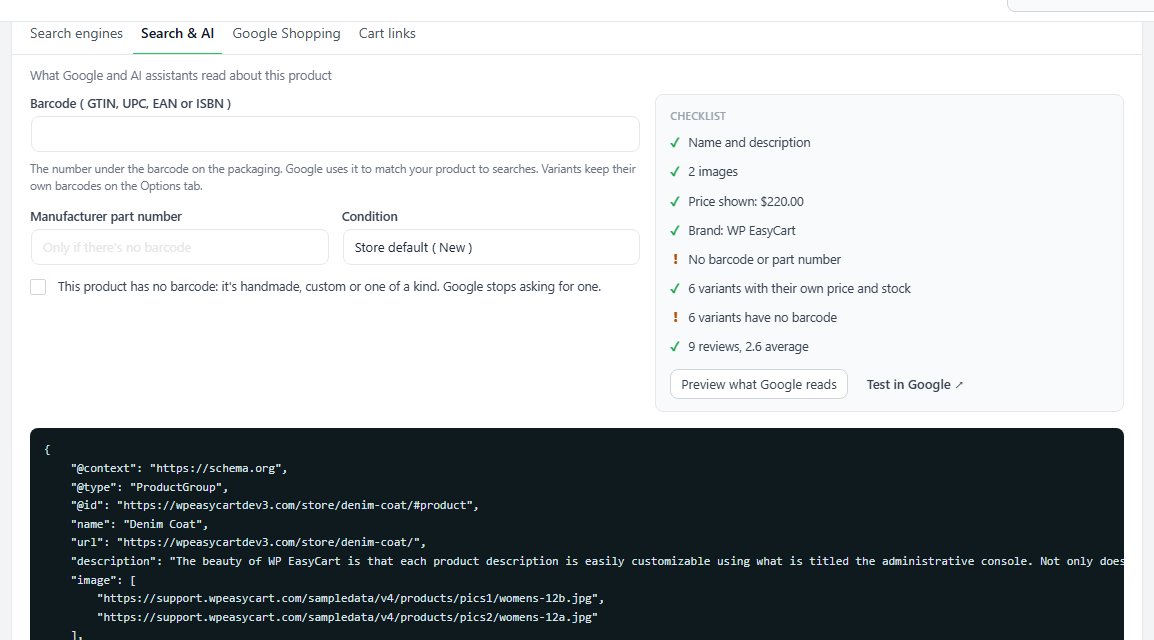Open the Condition dropdown
Screen dimensions: 1154x640
coord(491,247)
